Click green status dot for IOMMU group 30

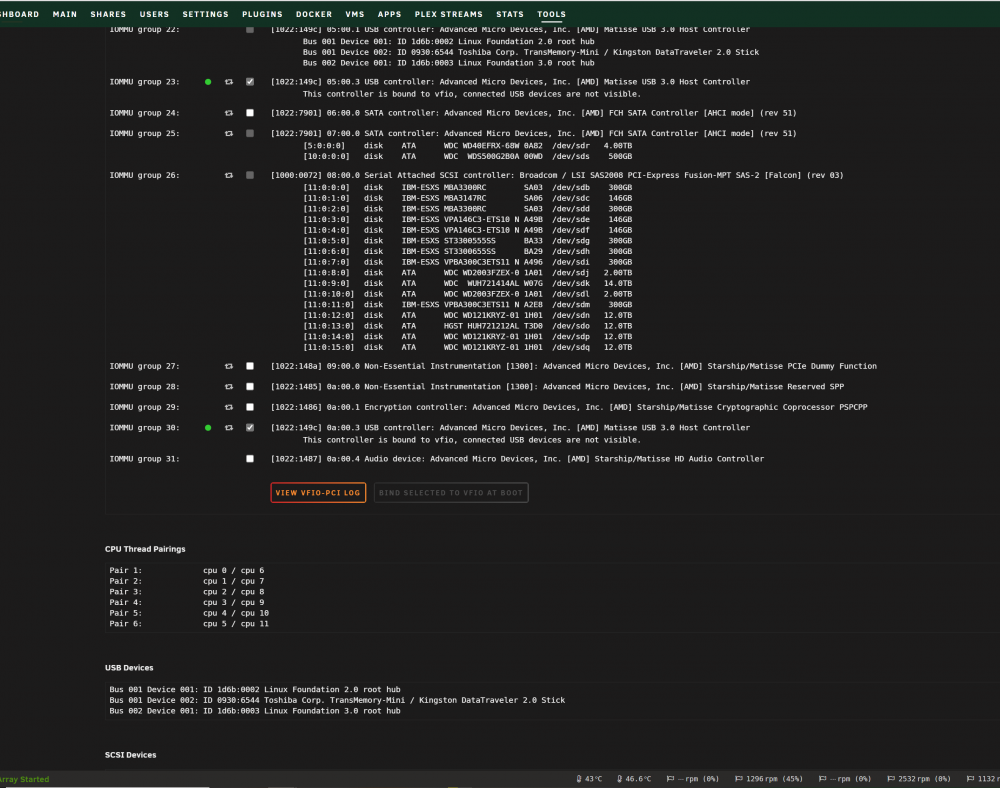(x=208, y=428)
